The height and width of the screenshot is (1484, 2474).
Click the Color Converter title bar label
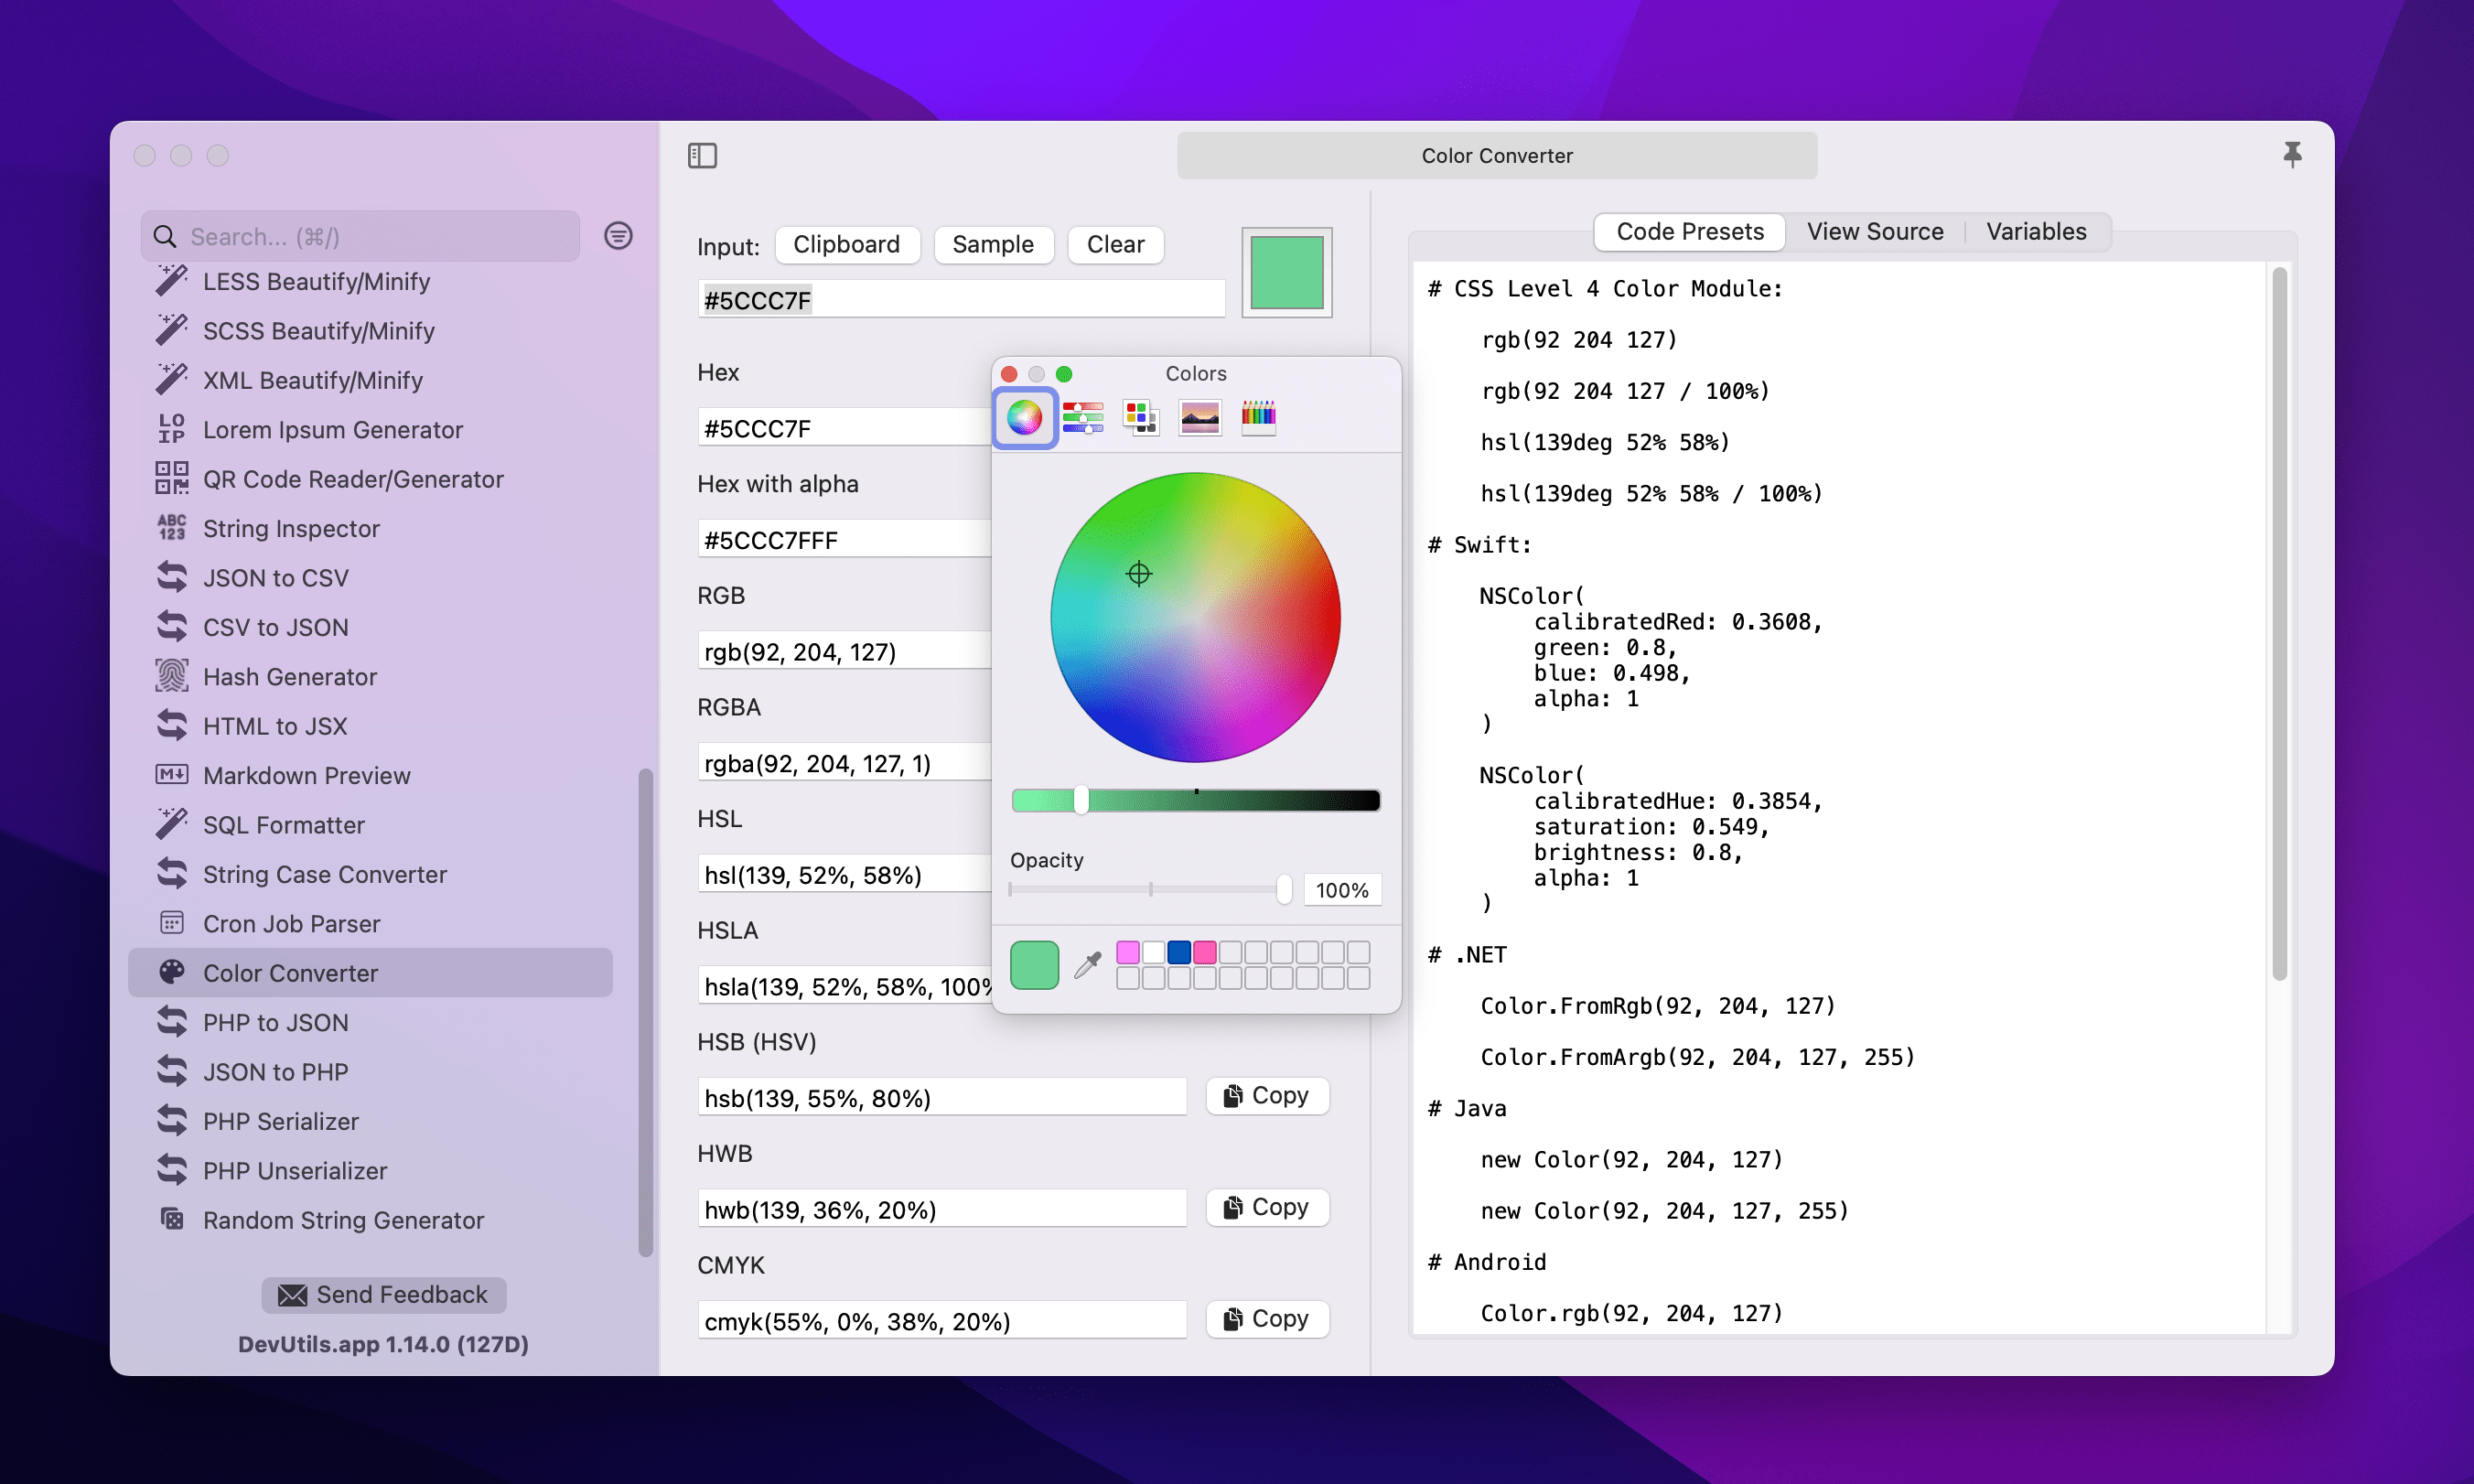[1497, 155]
